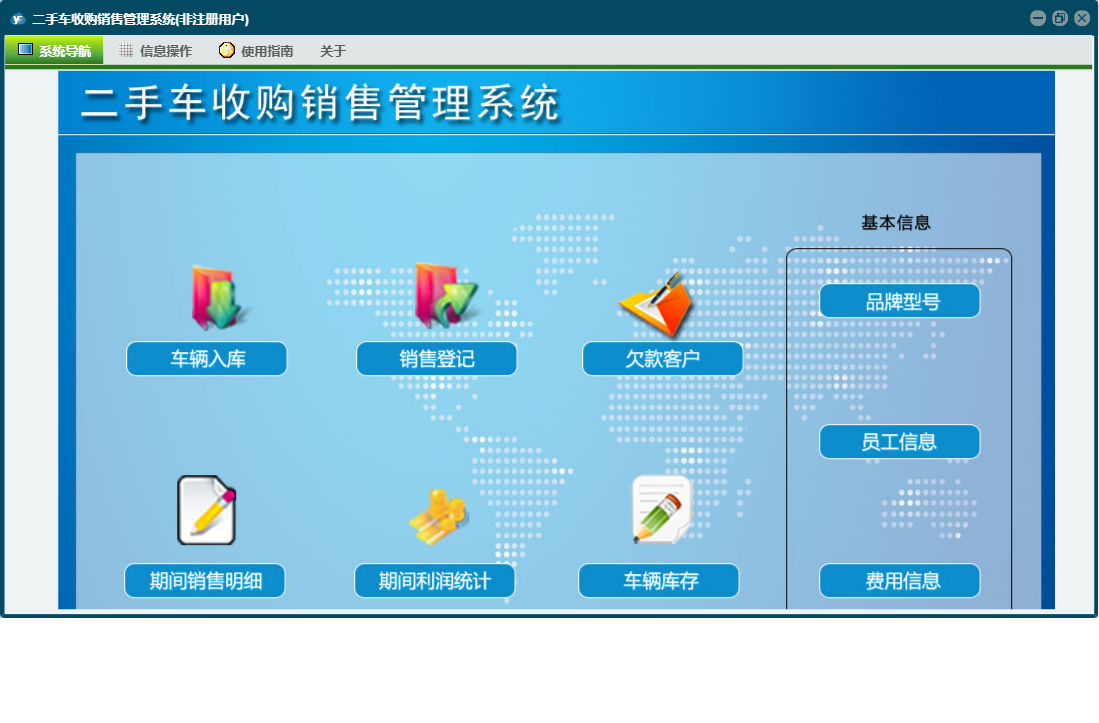Open the 期间销售明细 button

[205, 581]
